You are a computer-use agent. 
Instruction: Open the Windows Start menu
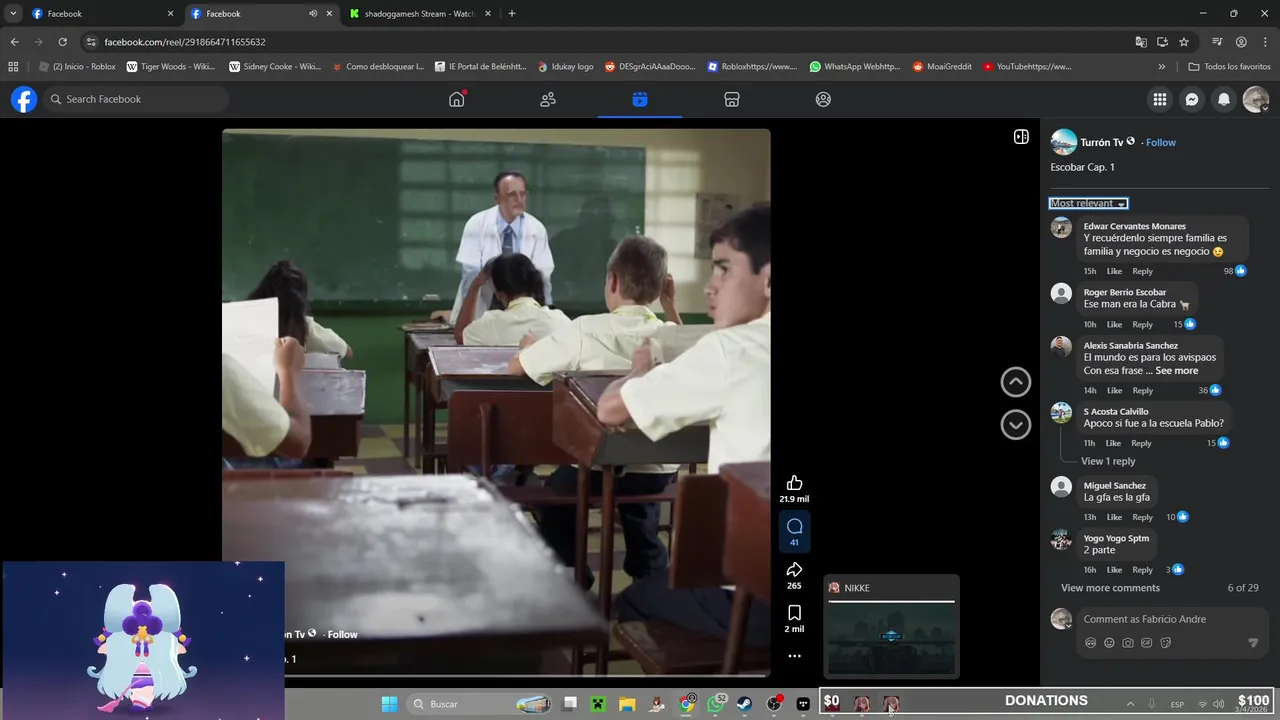point(390,704)
